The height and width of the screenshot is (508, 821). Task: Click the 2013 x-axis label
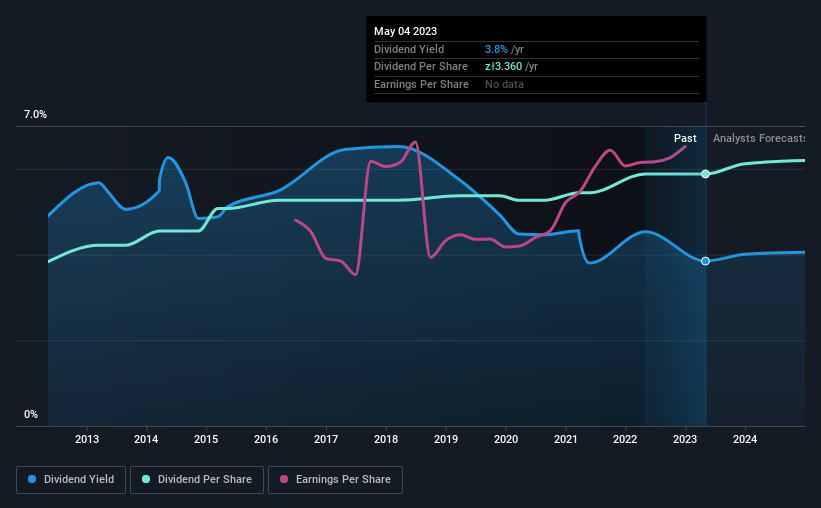(86, 439)
